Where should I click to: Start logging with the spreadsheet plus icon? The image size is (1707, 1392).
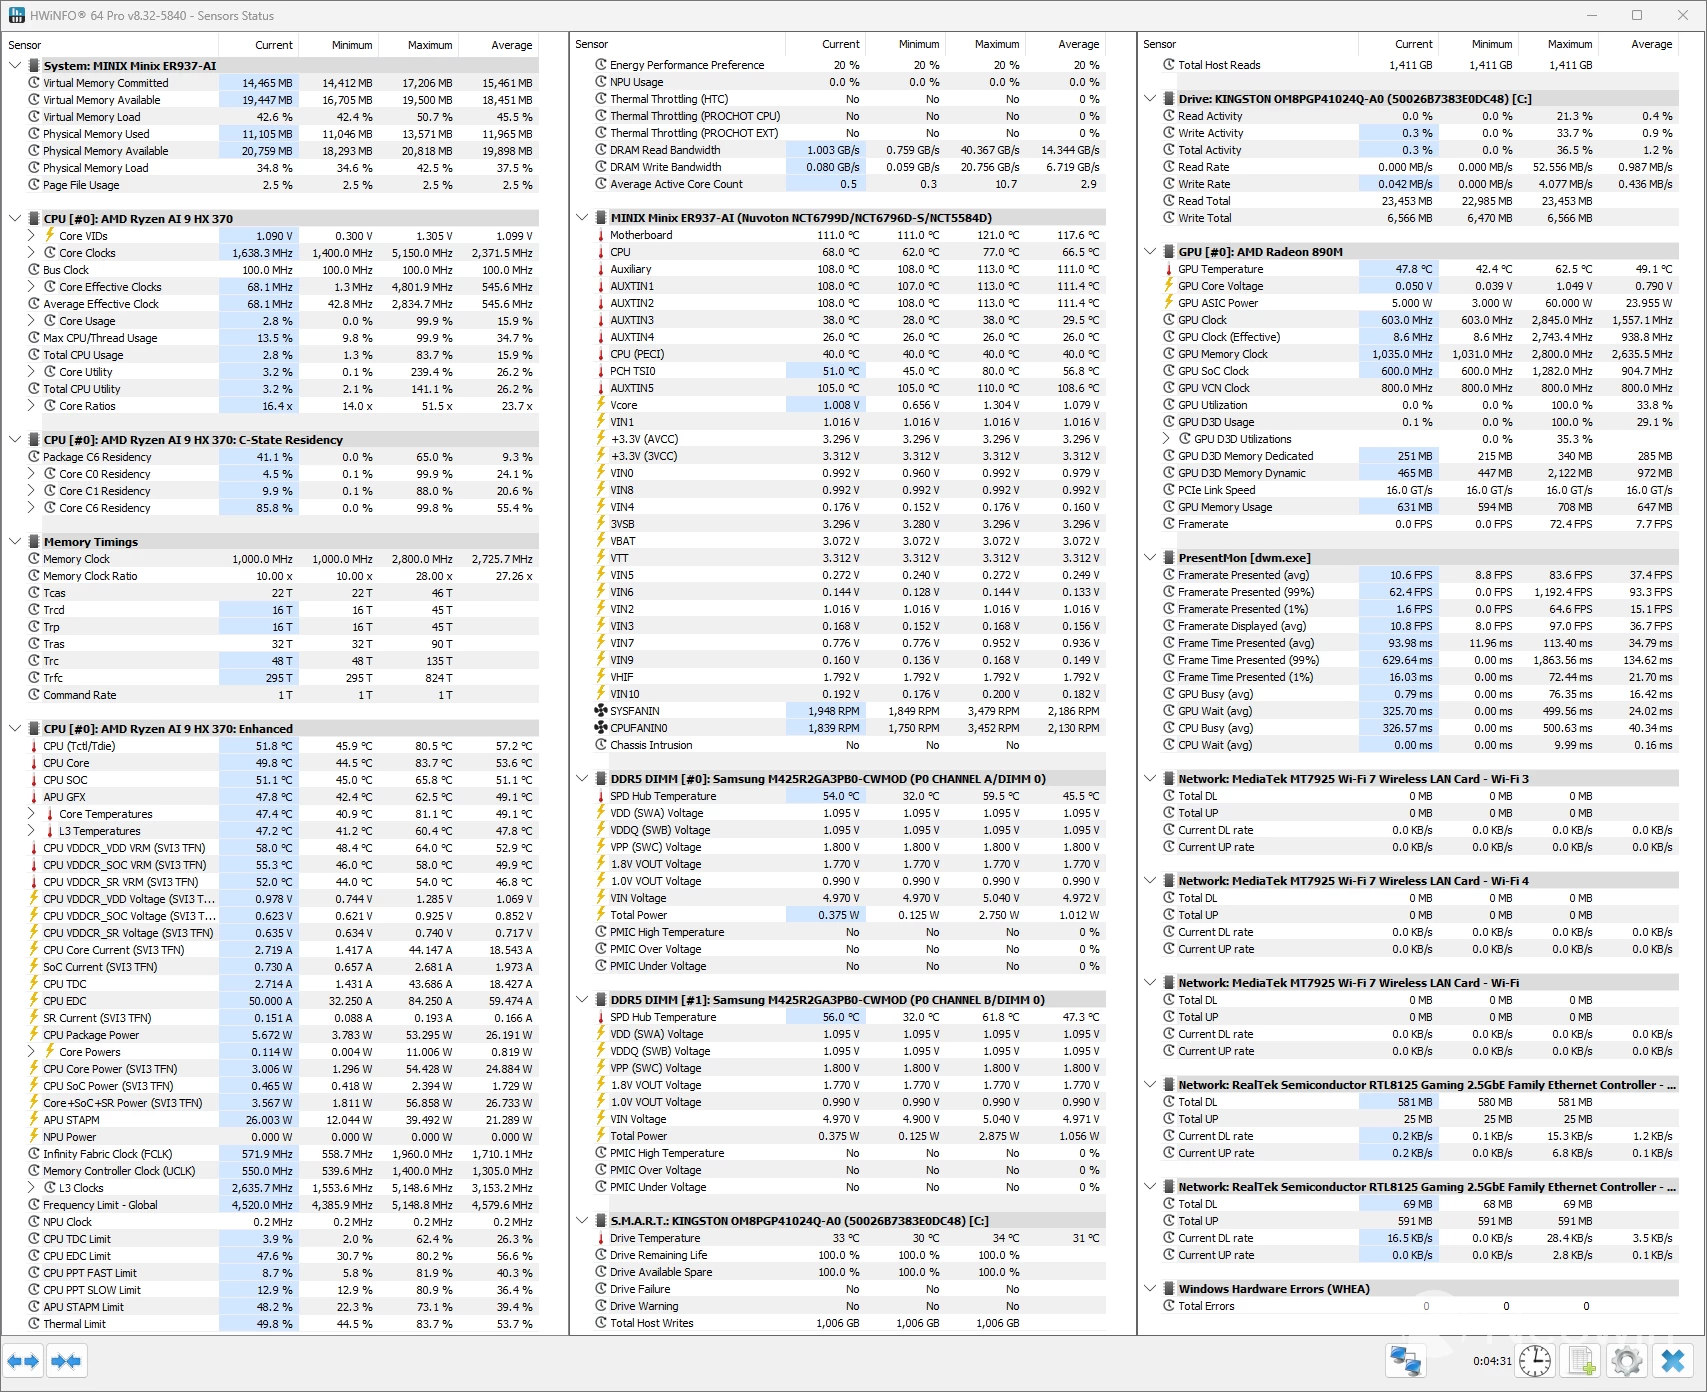tap(1583, 1361)
